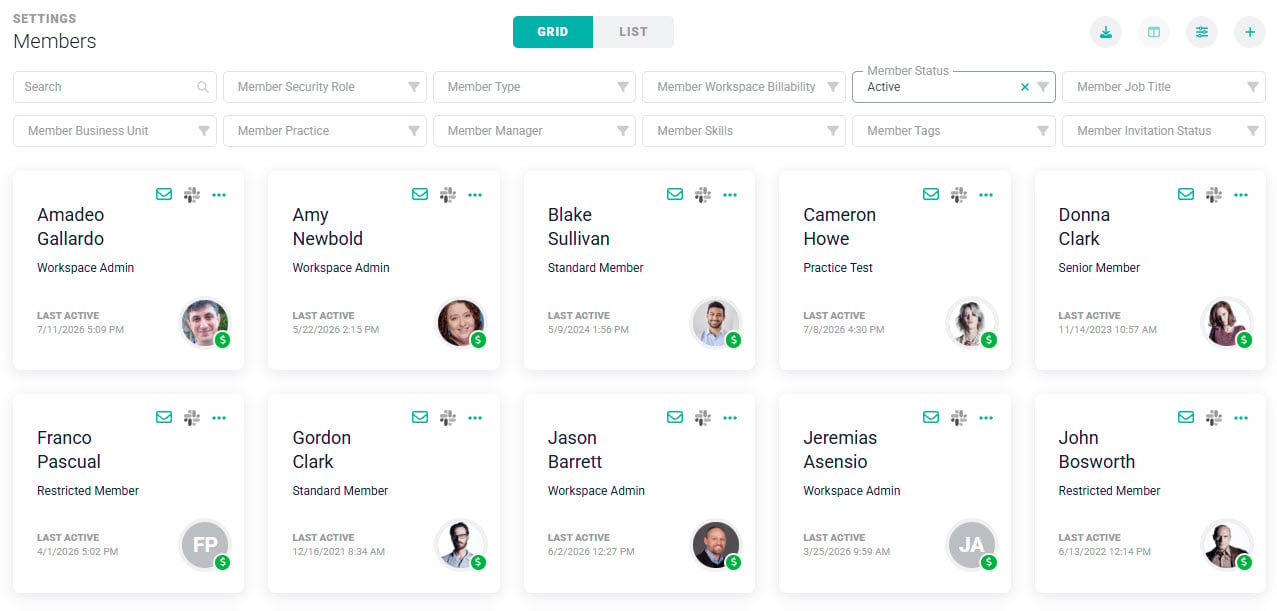Viewport: 1277px width, 611px height.
Task: Email Amy Newbold via envelope icon
Action: click(x=420, y=194)
